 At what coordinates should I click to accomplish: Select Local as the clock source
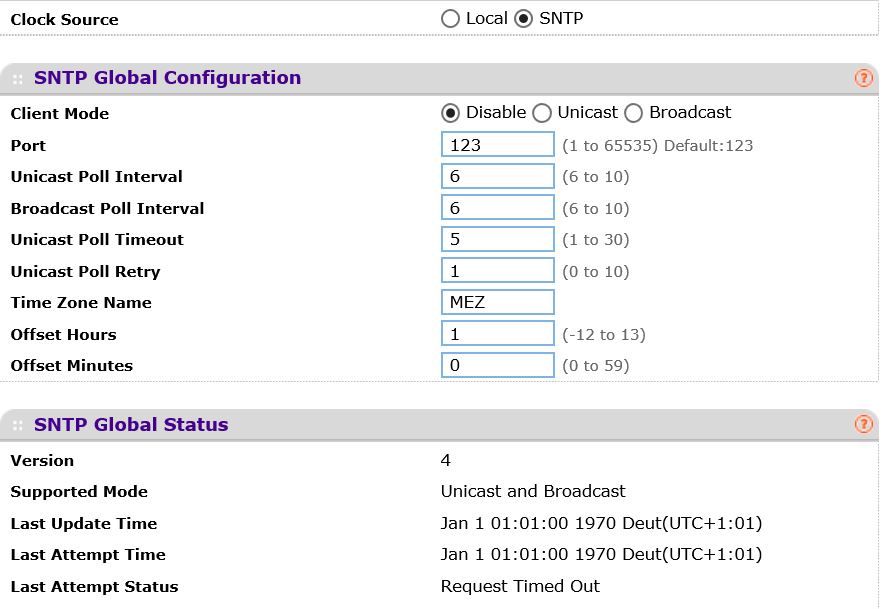point(451,19)
